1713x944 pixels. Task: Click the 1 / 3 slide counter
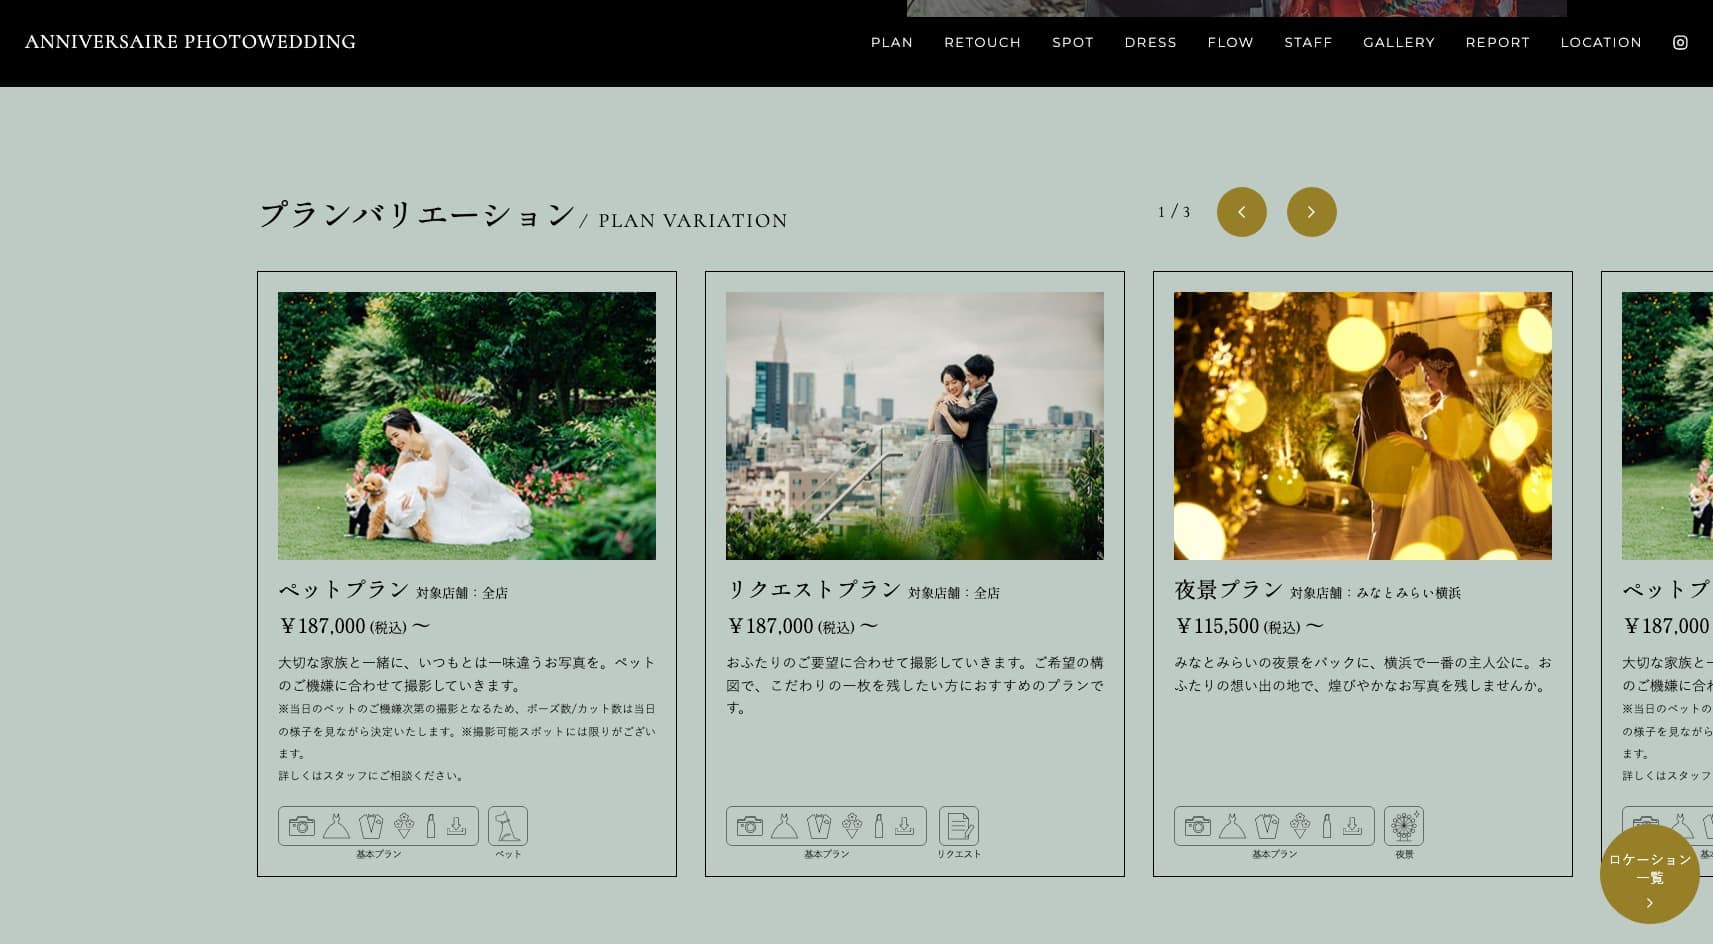pos(1174,212)
